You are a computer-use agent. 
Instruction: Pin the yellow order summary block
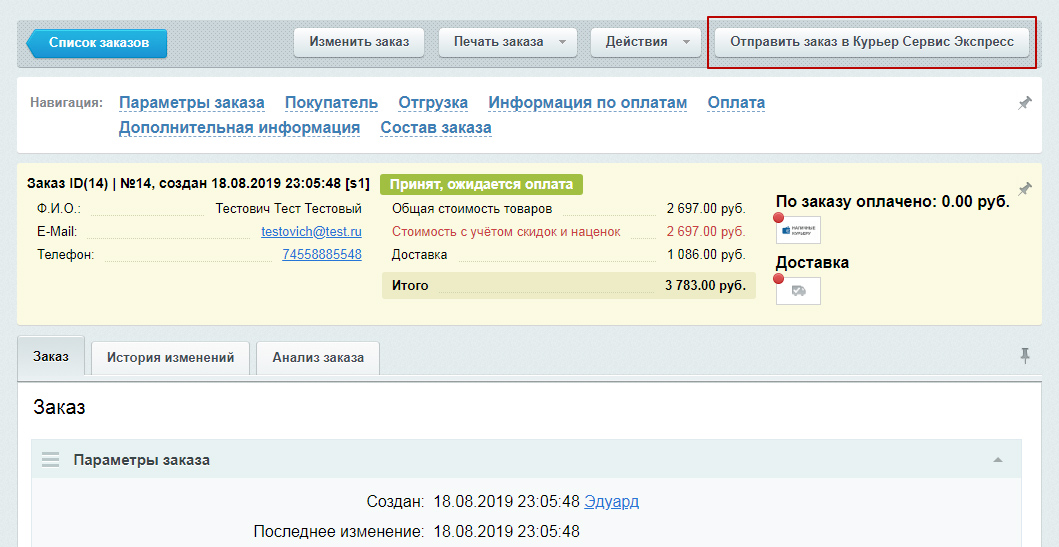pyautogui.click(x=1025, y=188)
